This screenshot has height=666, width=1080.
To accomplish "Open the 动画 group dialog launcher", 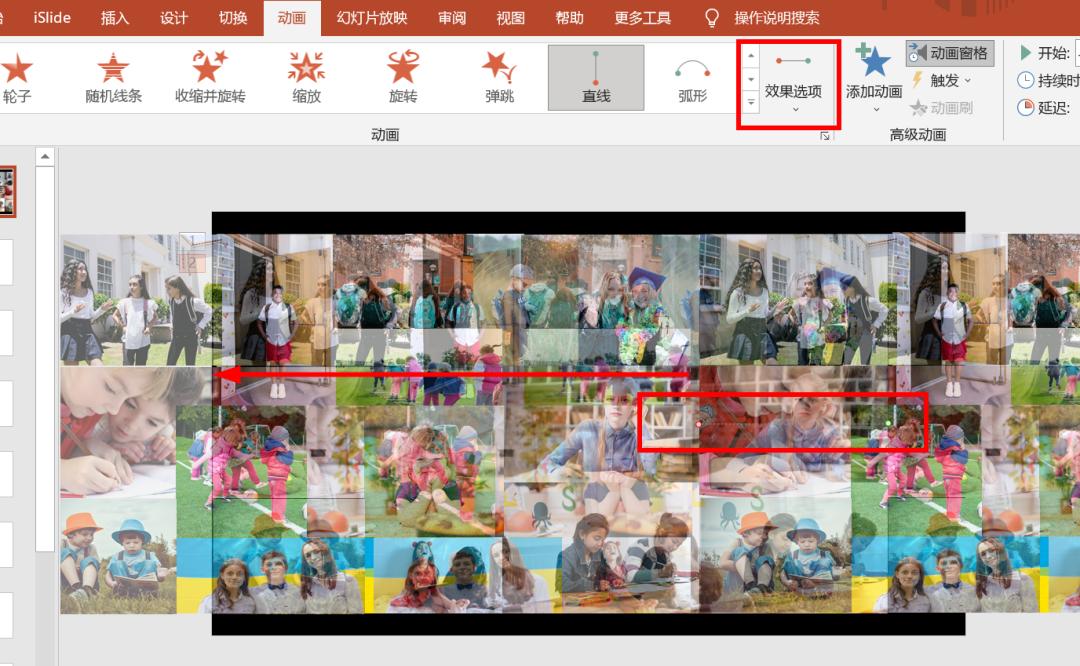I will (x=823, y=133).
